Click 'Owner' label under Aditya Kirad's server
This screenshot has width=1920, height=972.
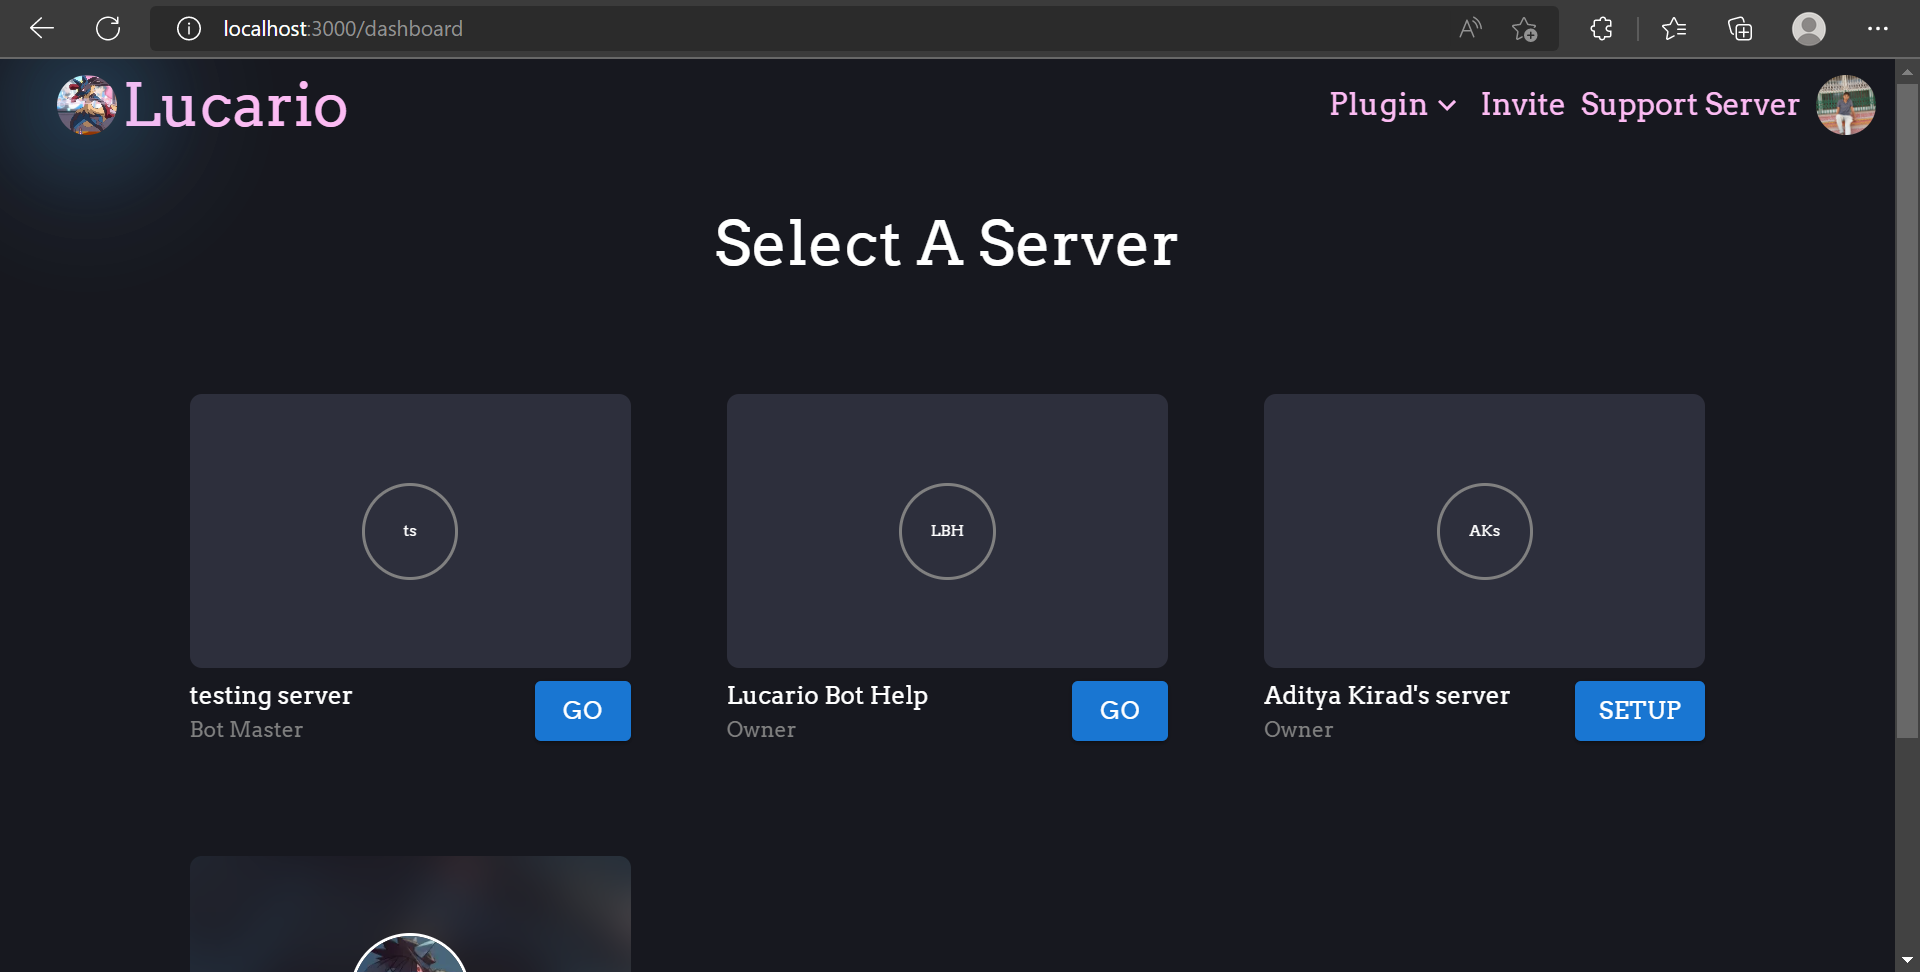coord(1298,730)
